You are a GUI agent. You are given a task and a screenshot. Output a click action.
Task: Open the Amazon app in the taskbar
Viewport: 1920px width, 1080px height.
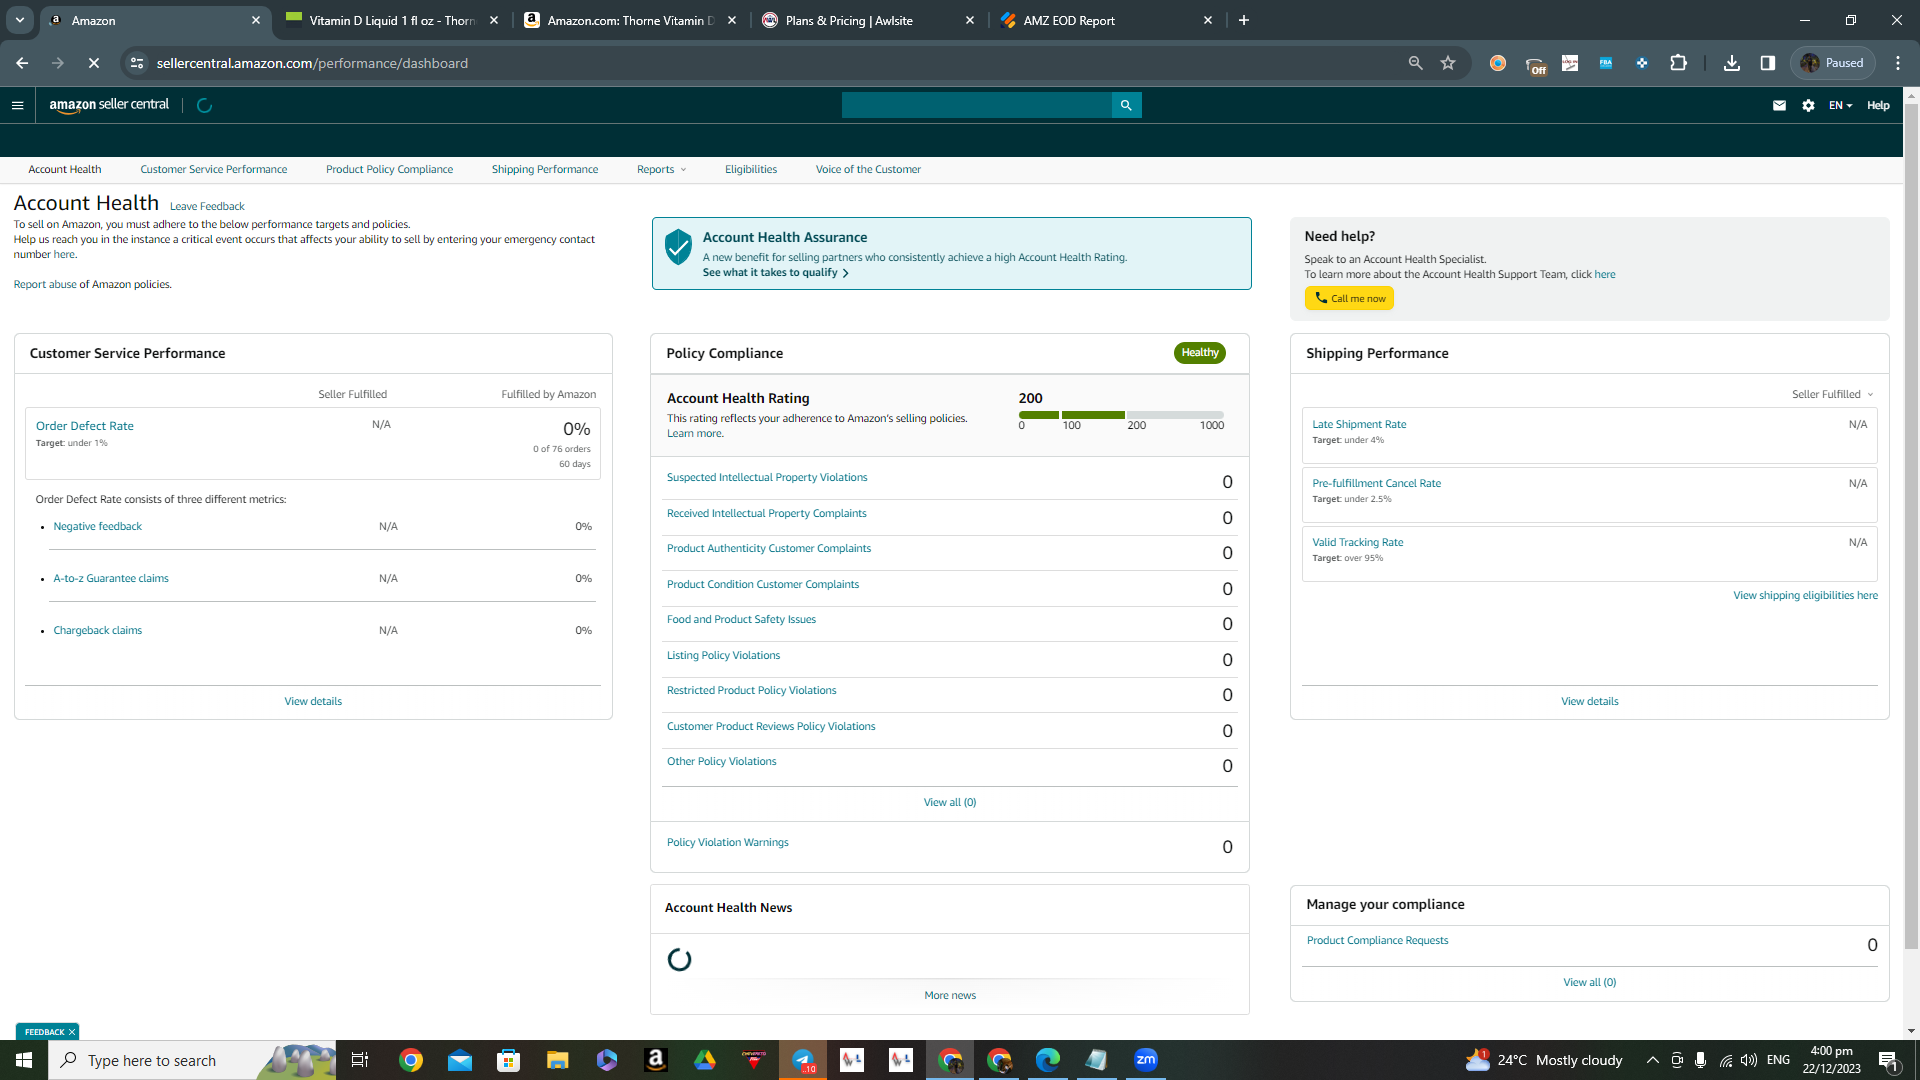click(656, 1060)
